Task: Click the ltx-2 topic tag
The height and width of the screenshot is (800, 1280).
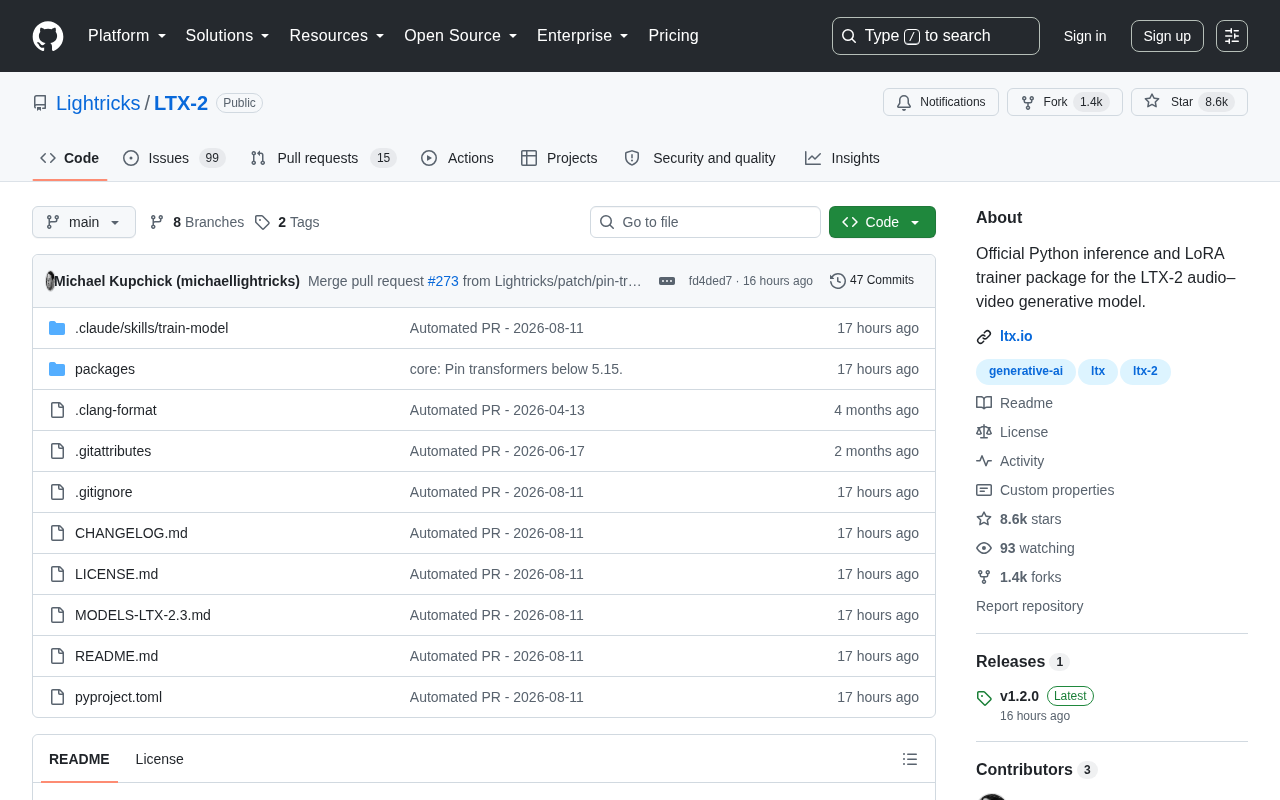Action: [x=1145, y=372]
